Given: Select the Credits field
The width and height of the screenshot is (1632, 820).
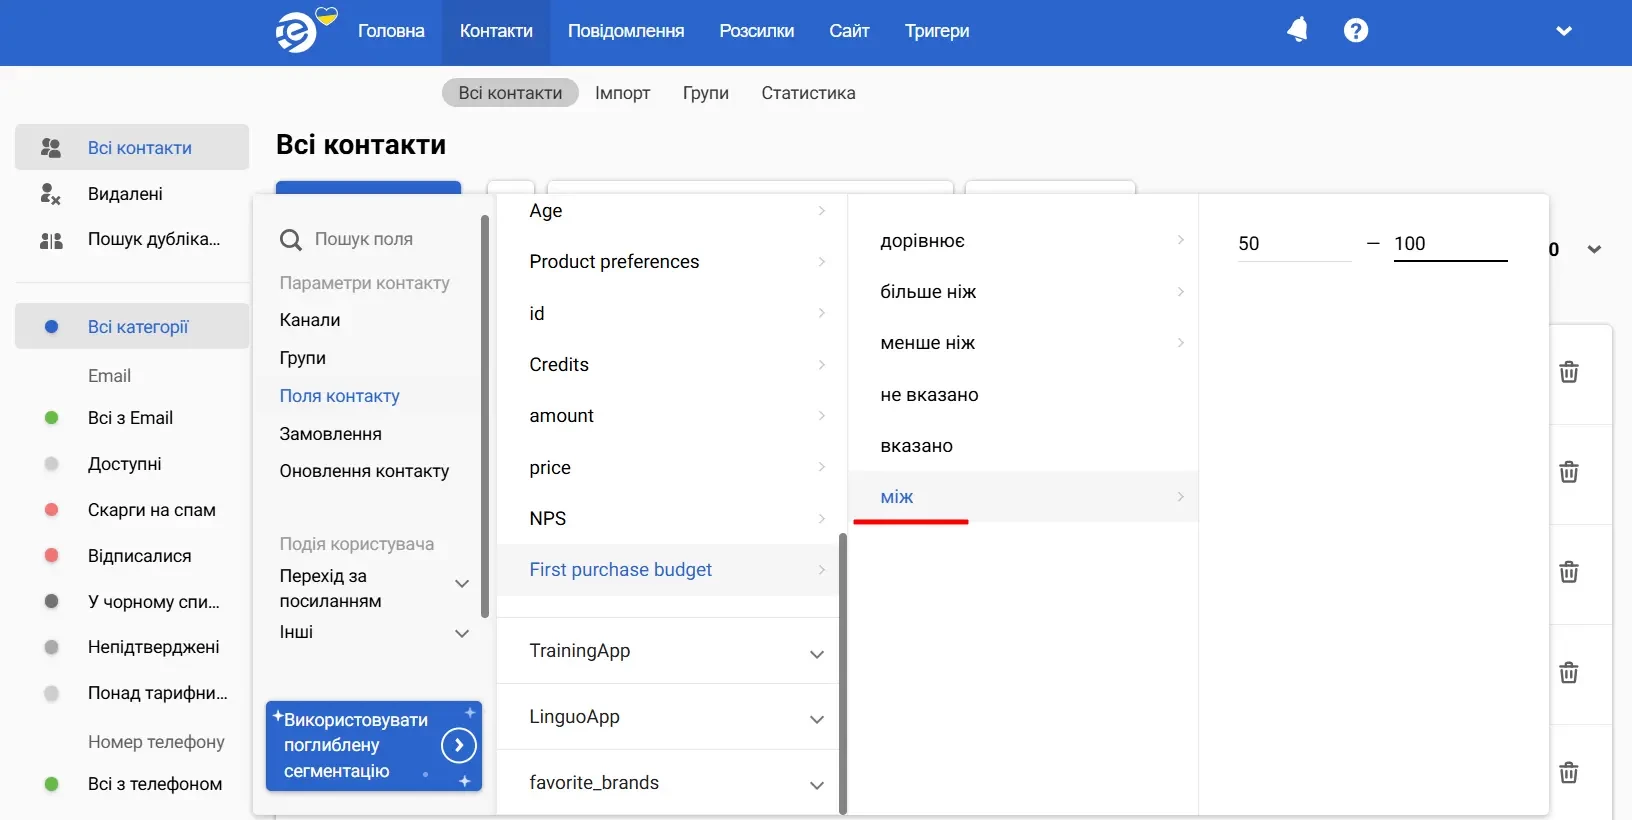Looking at the screenshot, I should 667,365.
